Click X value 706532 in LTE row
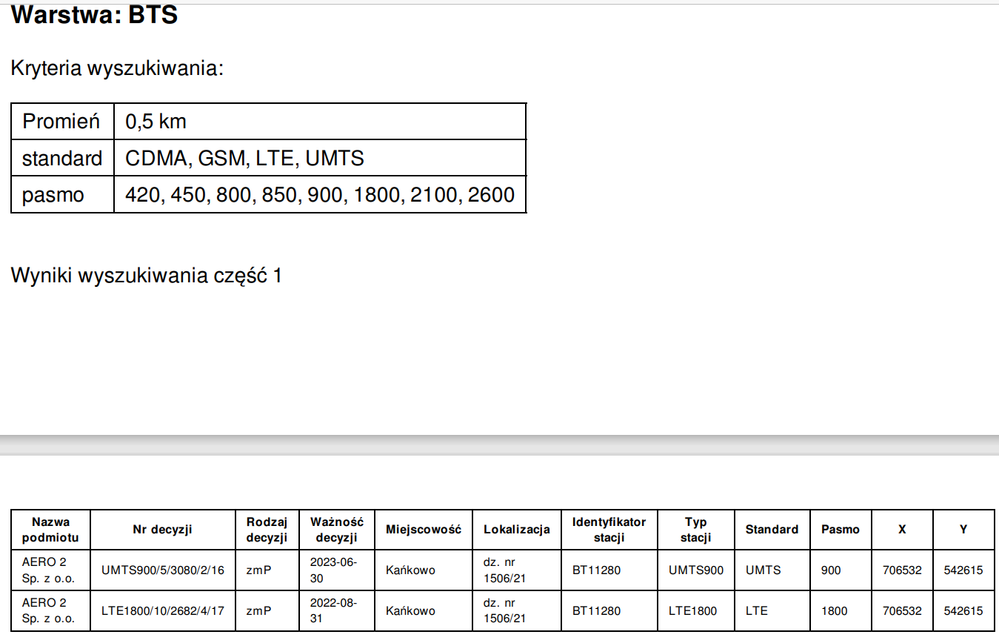The image size is (999, 638). click(x=902, y=611)
